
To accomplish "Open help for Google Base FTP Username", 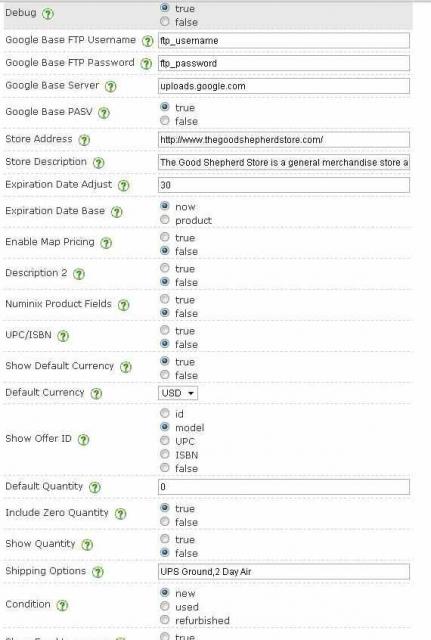I will [x=147, y=41].
